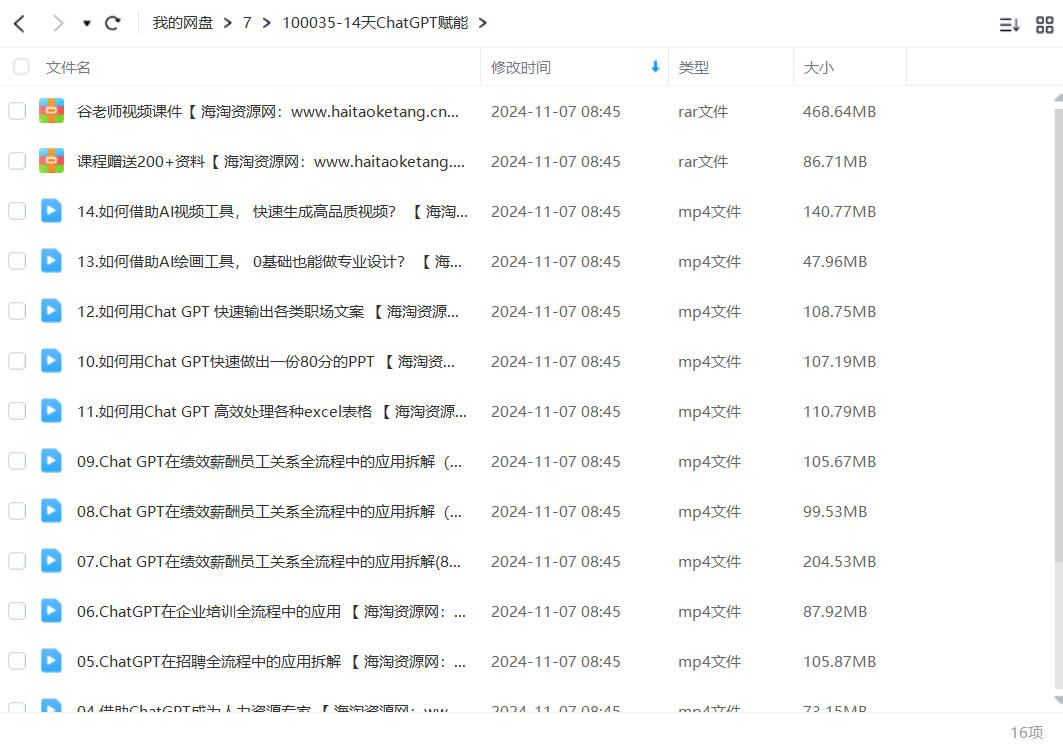The height and width of the screenshot is (754, 1063).
Task: Switch to grid view
Action: pos(1045,25)
